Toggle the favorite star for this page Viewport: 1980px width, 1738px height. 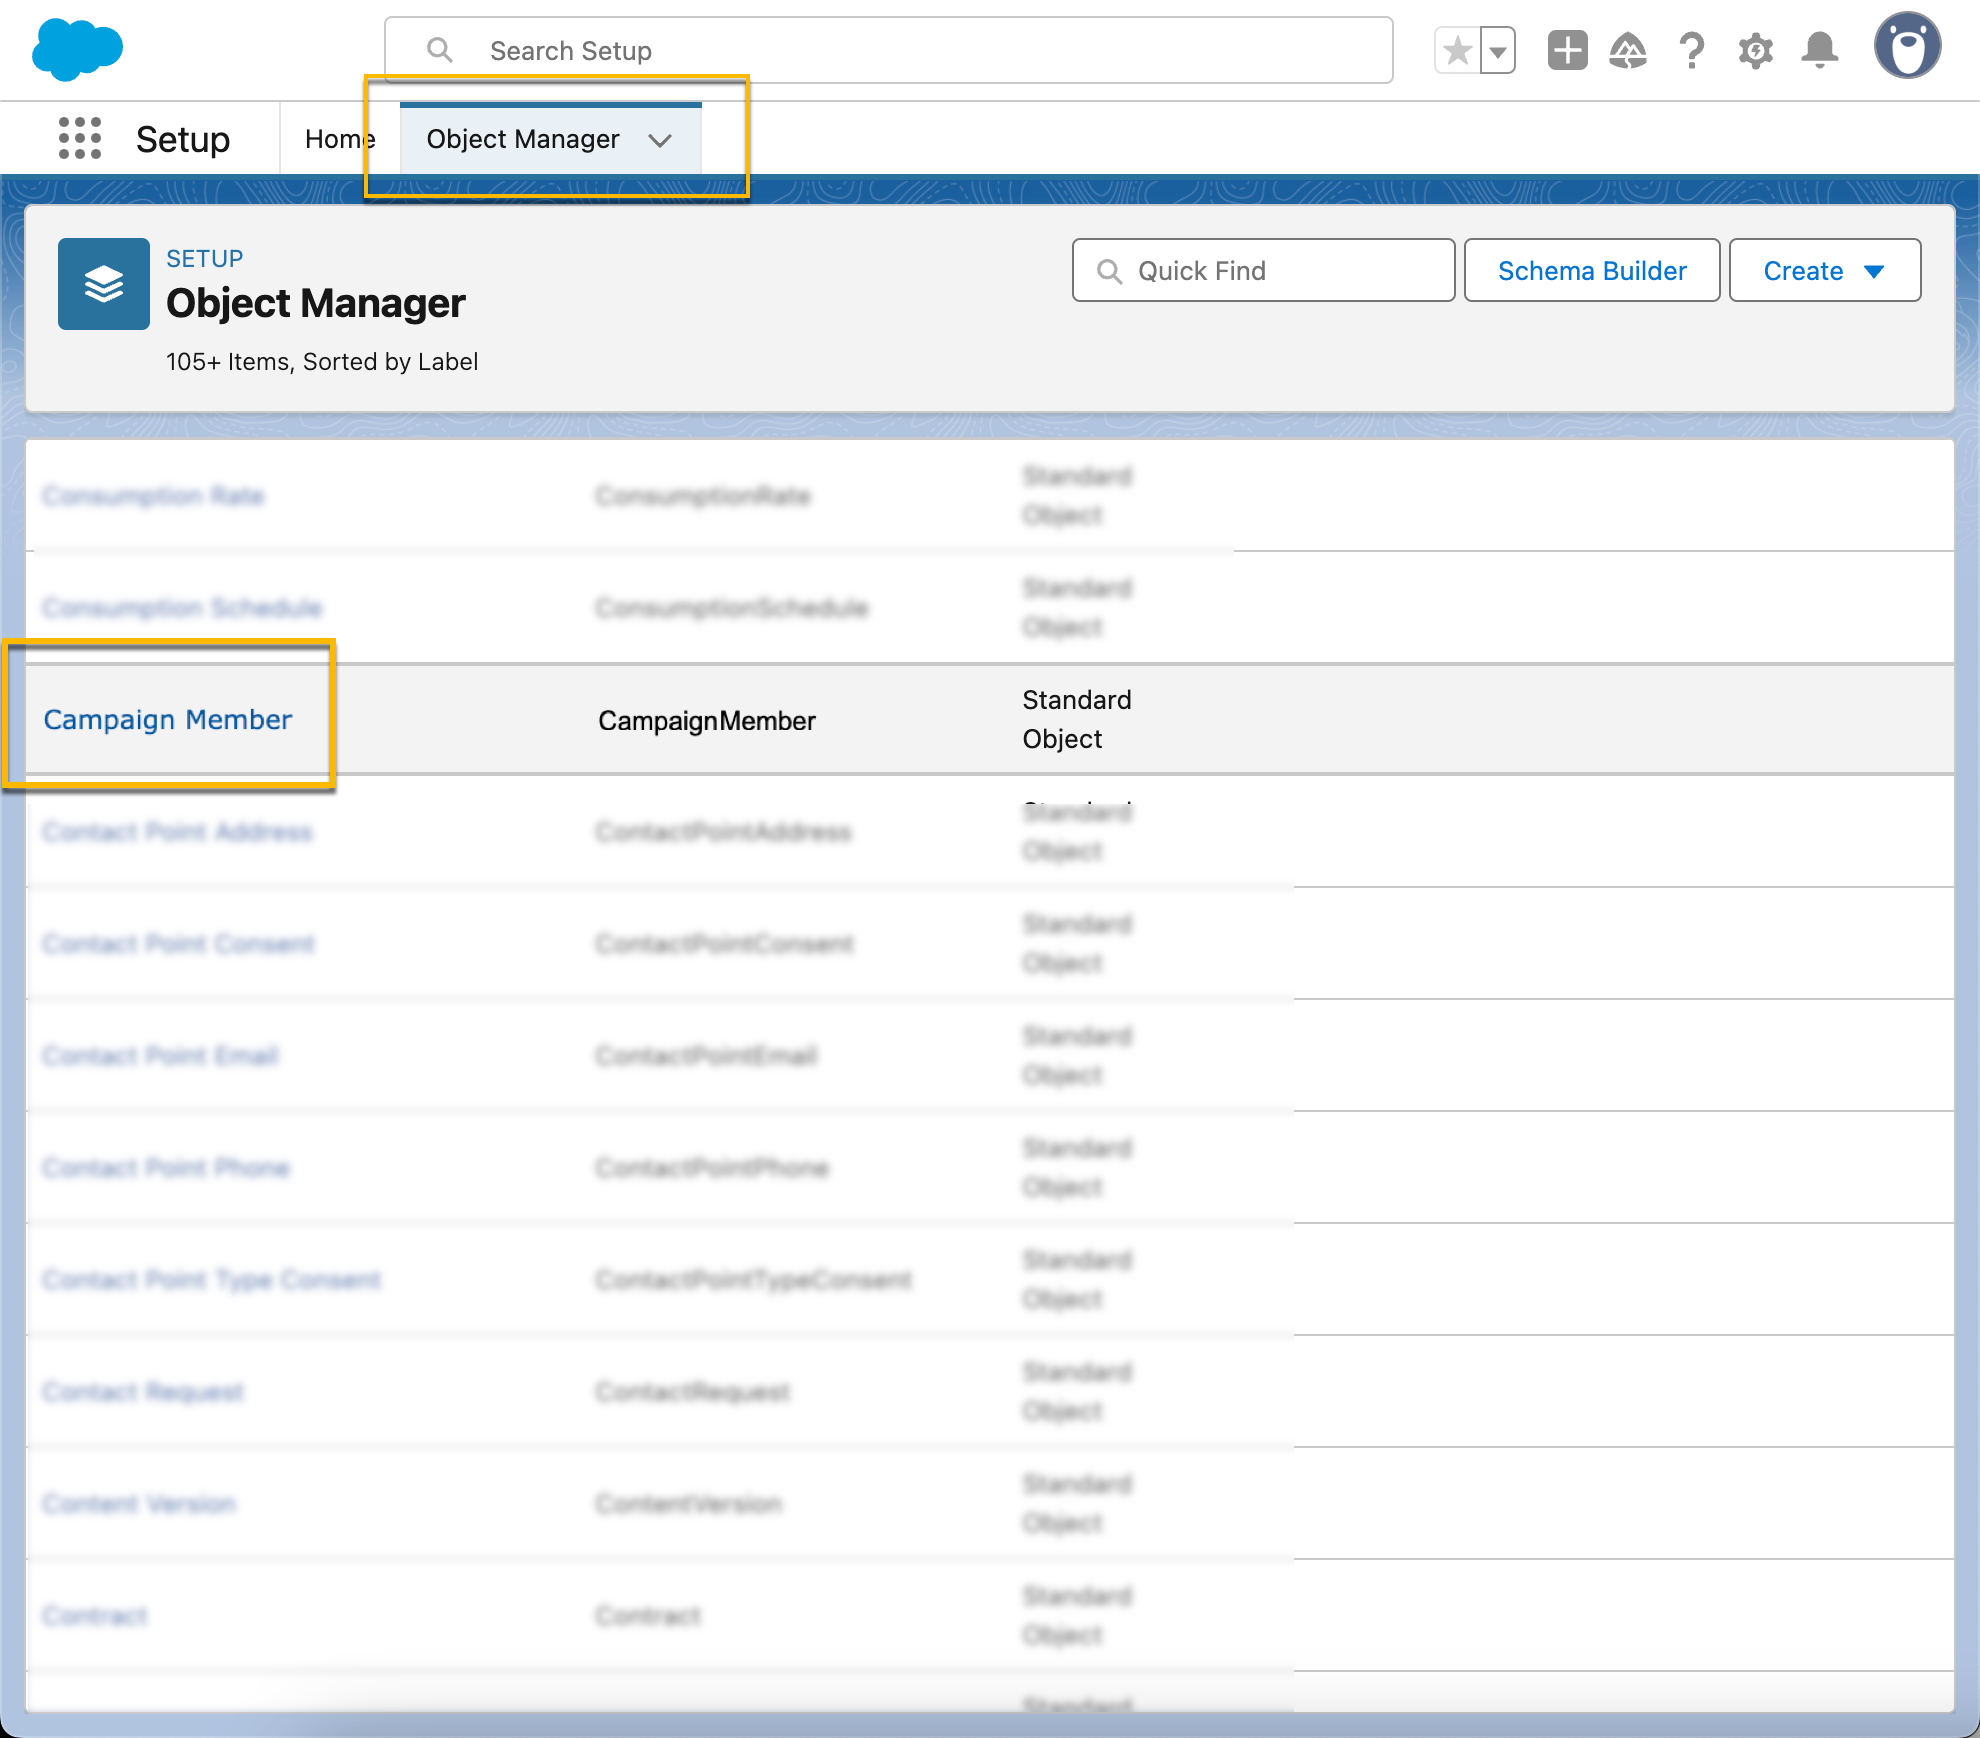point(1456,50)
